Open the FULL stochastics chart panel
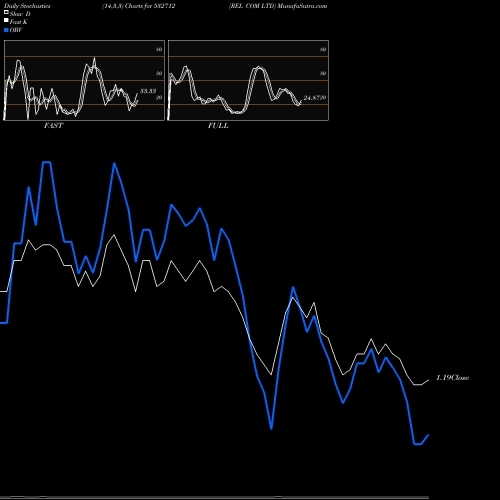Image resolution: width=500 pixels, height=500 pixels. [248, 80]
